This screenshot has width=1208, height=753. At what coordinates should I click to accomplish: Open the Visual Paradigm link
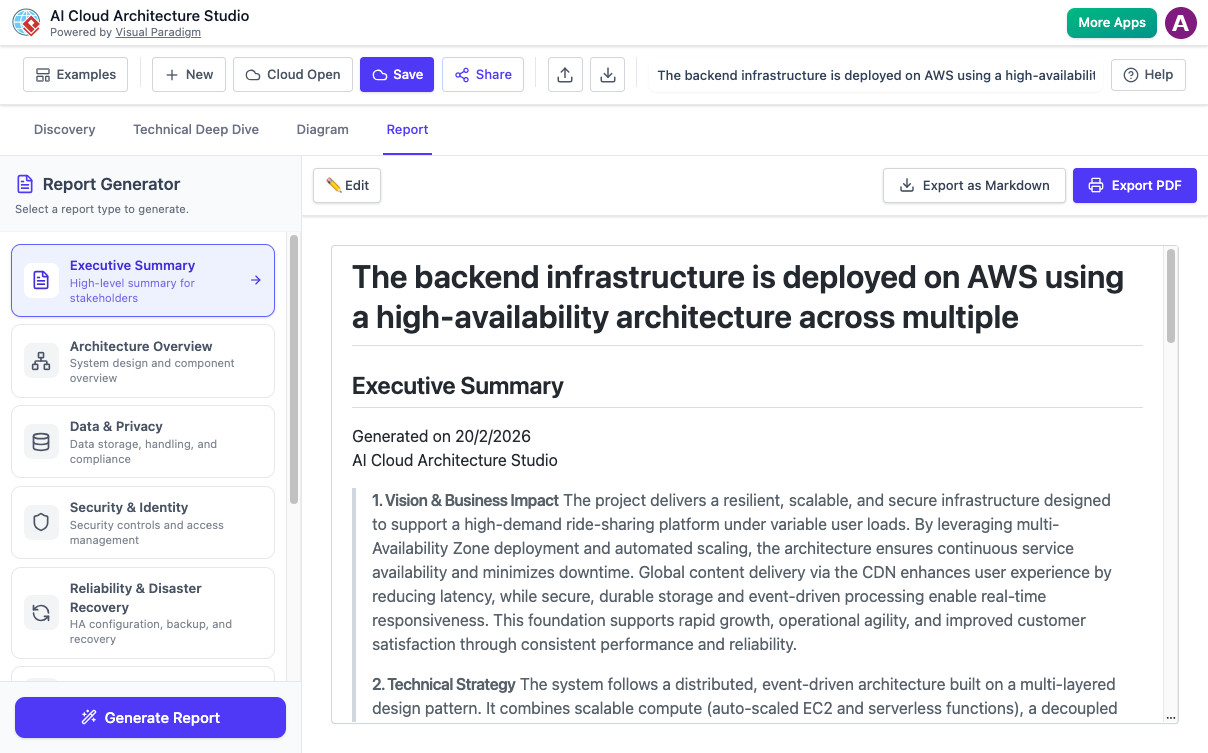click(x=158, y=31)
